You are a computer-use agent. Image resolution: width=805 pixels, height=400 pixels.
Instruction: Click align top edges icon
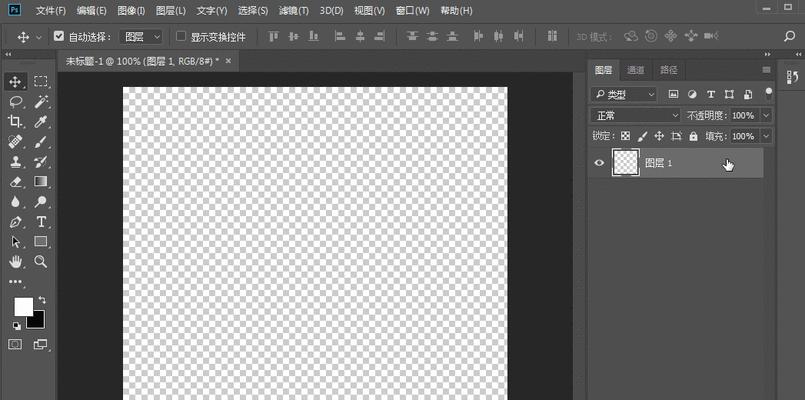coord(274,36)
